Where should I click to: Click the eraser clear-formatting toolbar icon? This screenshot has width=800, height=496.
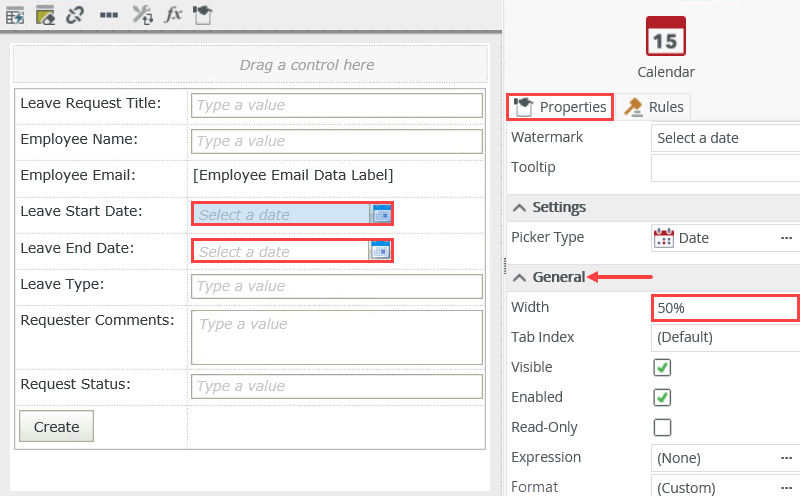[45, 15]
